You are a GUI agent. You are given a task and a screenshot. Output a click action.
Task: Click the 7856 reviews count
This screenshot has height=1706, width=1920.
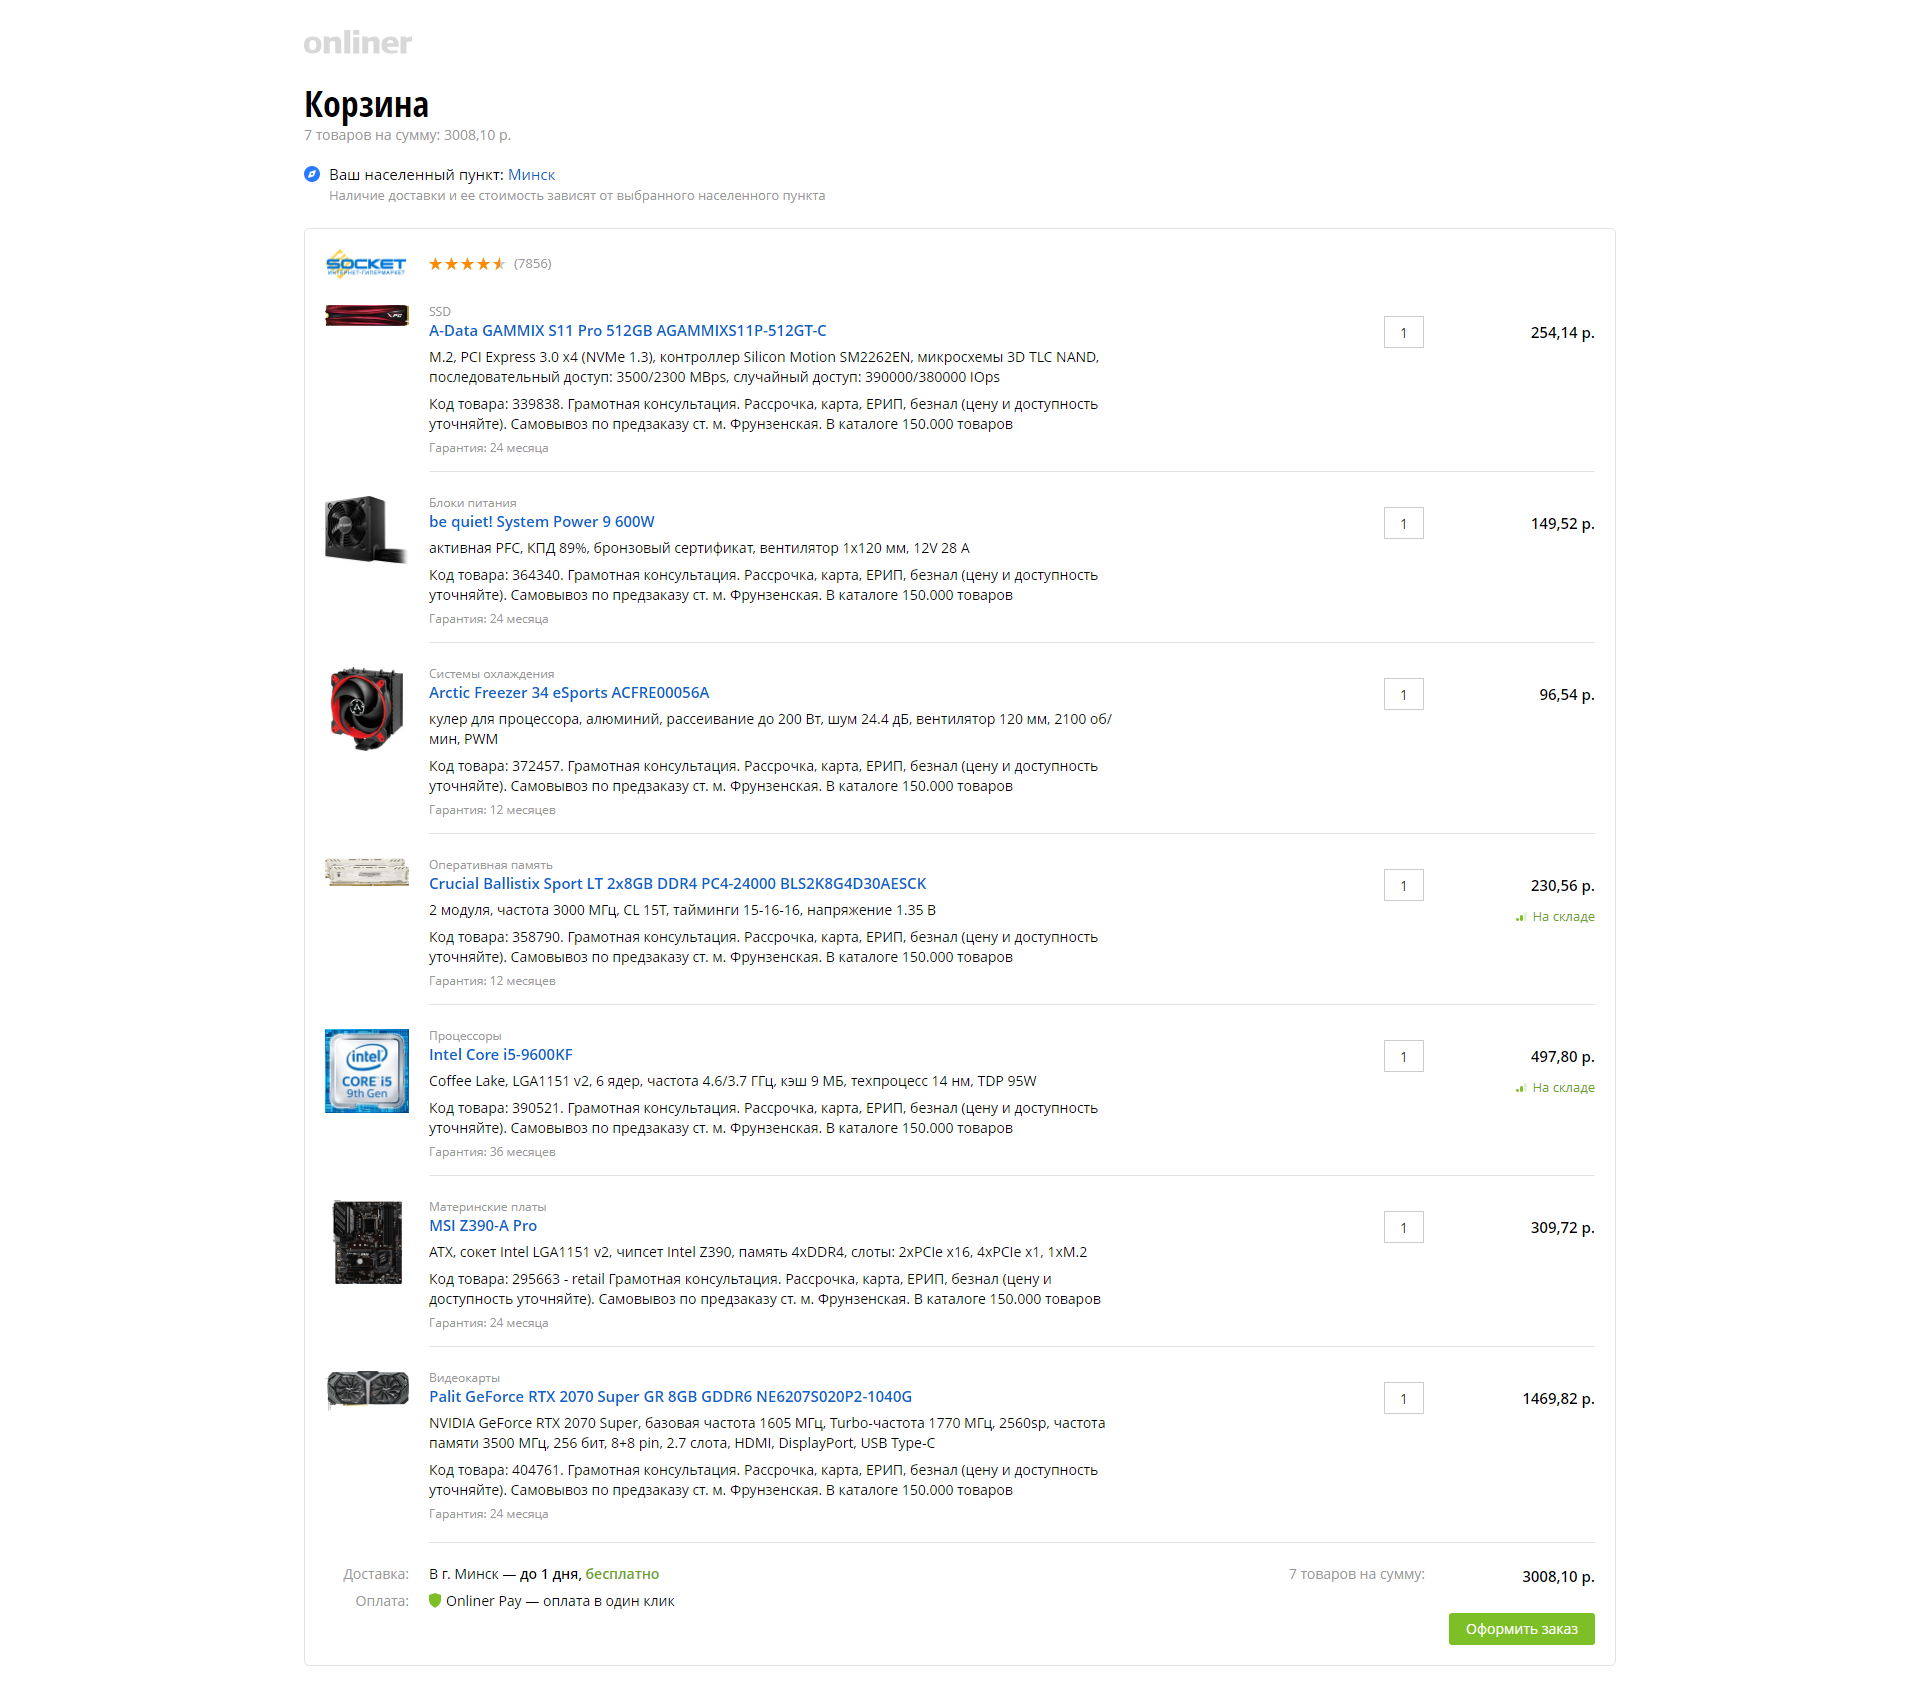pos(532,264)
